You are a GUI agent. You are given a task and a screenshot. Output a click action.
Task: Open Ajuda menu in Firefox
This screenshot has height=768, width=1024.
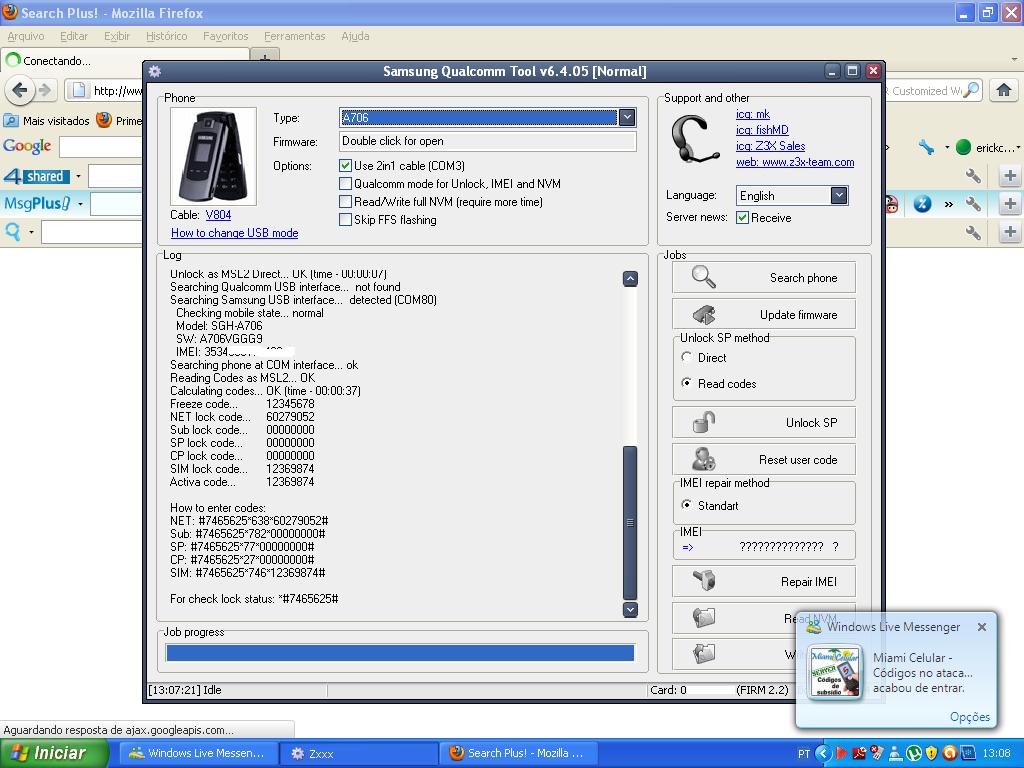pos(355,36)
